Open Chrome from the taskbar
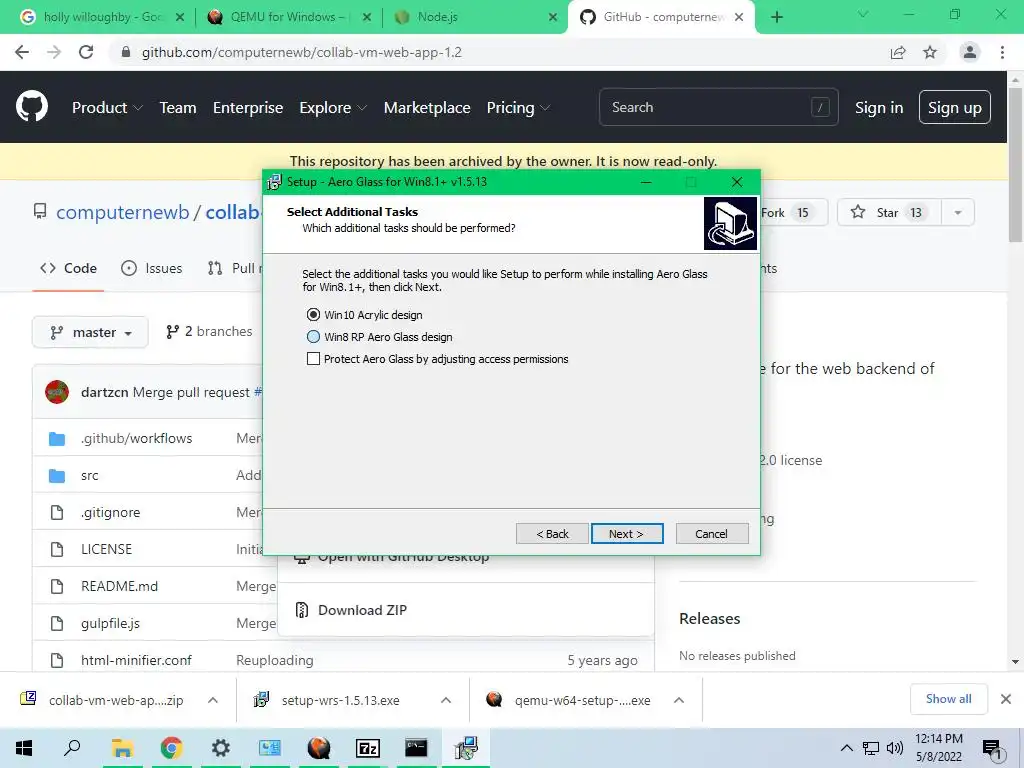This screenshot has width=1024, height=768. [171, 748]
